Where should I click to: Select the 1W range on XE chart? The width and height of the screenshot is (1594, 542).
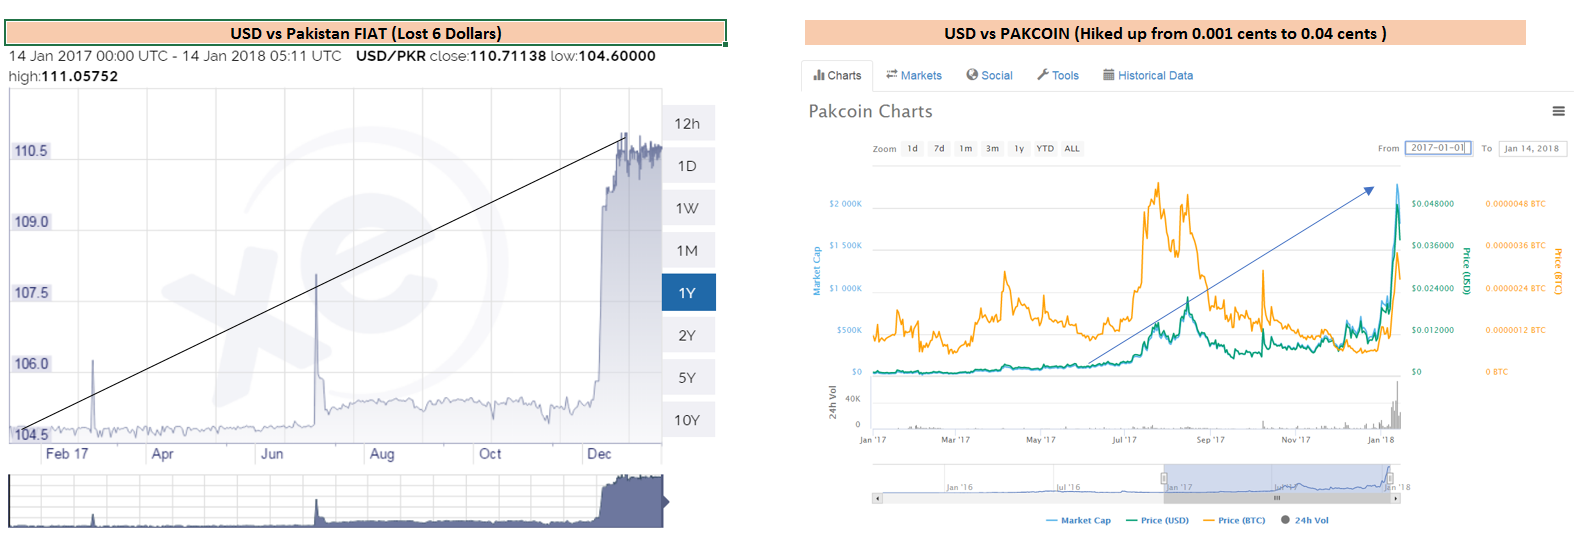[x=688, y=208]
